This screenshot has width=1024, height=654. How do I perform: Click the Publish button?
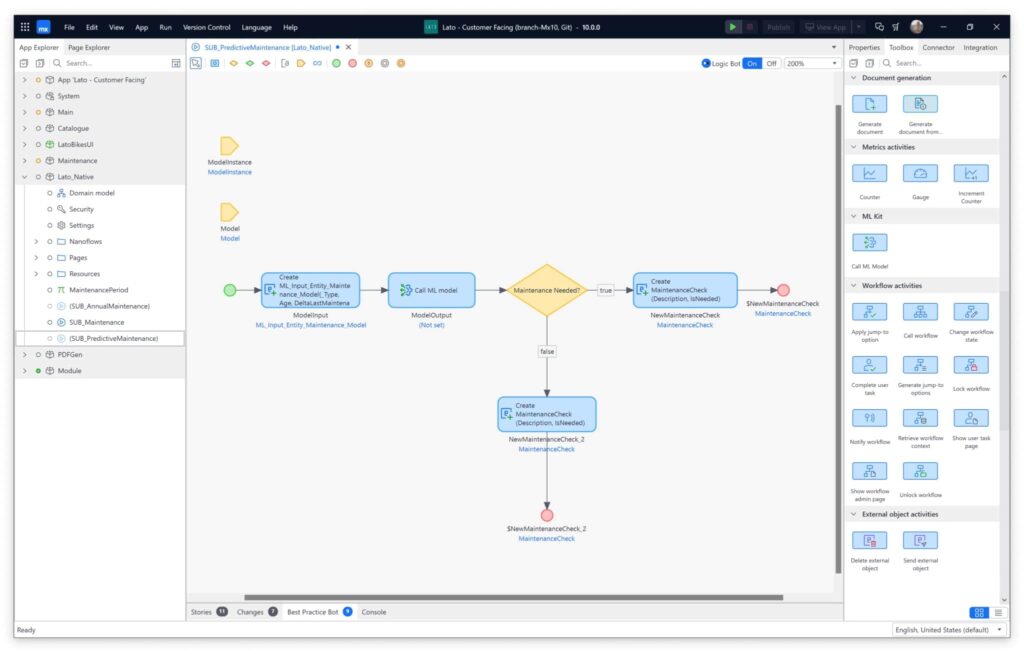778,27
